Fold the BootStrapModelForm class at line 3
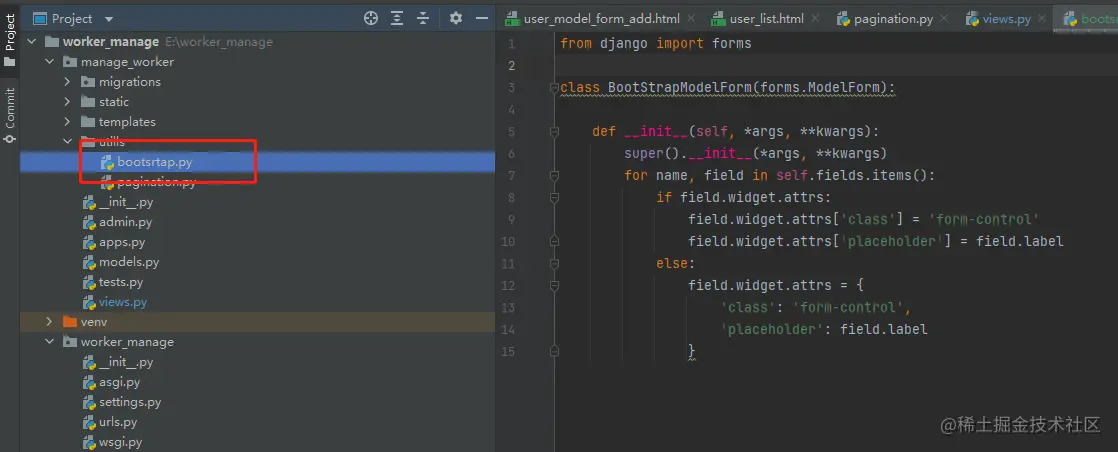 (553, 88)
